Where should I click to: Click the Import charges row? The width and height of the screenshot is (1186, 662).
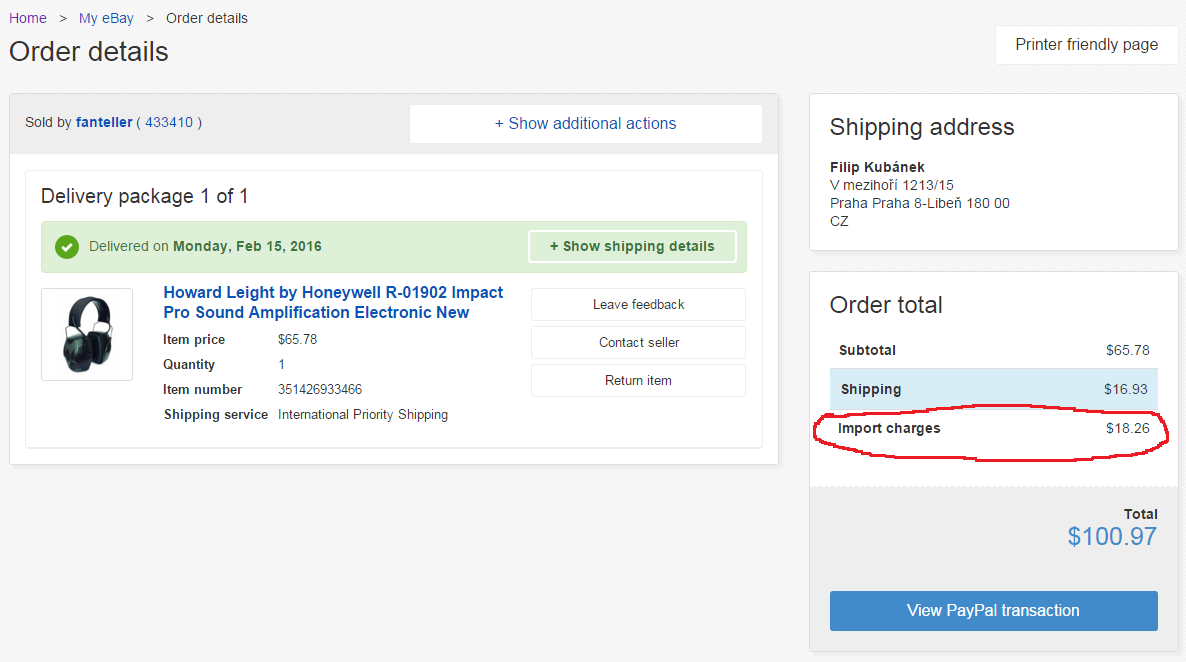coord(994,428)
